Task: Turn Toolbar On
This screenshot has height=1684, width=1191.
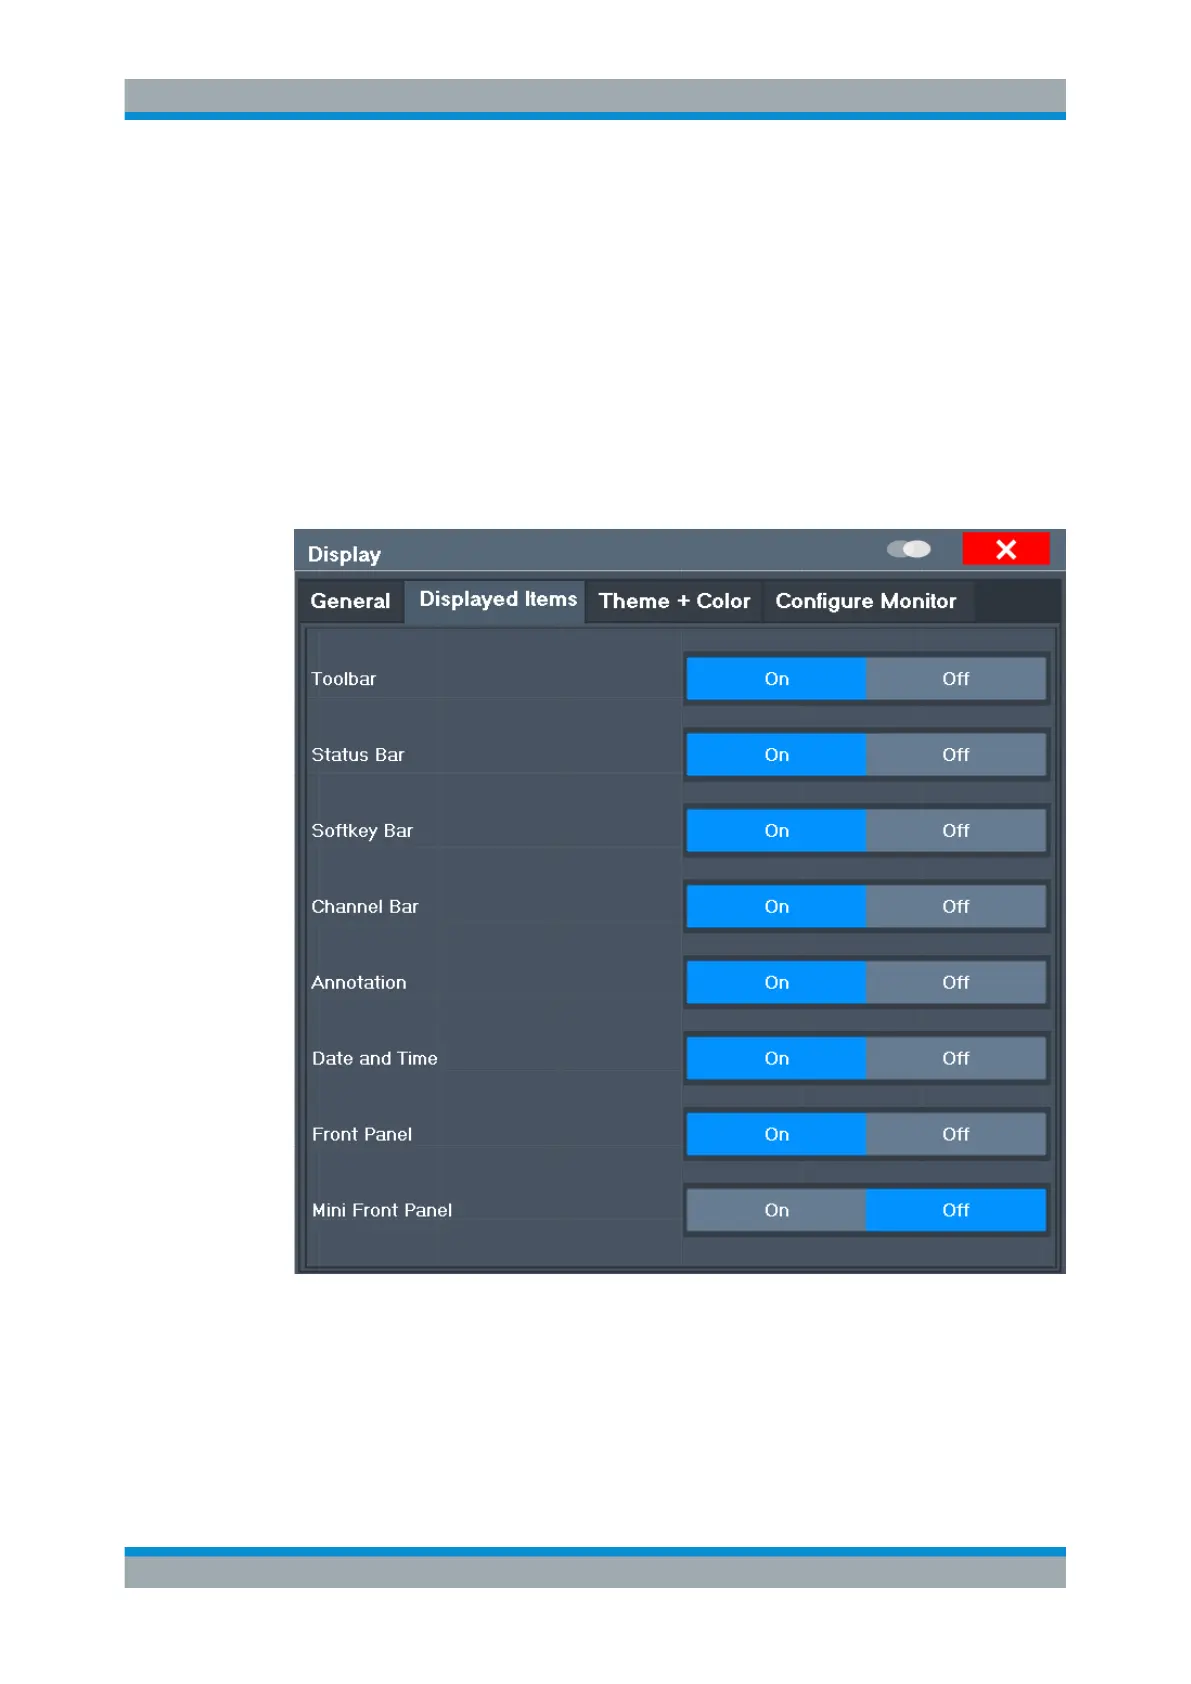Action: (776, 679)
